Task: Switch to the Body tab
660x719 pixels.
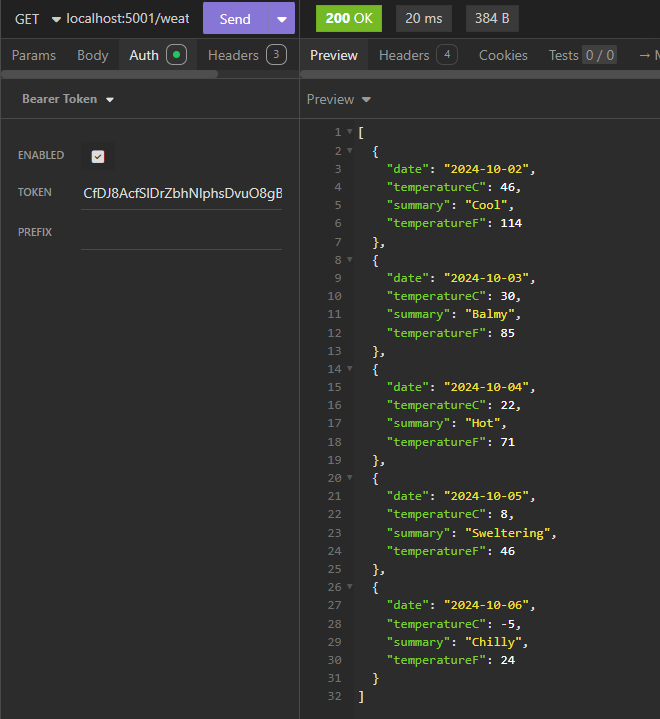Action: [93, 55]
